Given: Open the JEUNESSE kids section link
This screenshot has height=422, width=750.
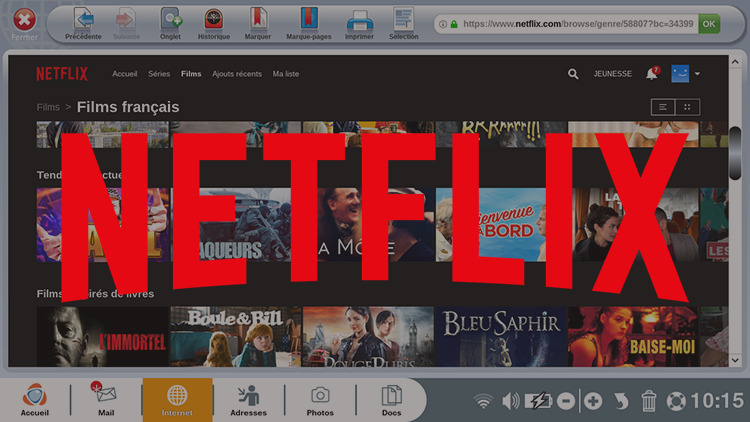Looking at the screenshot, I should coord(612,74).
